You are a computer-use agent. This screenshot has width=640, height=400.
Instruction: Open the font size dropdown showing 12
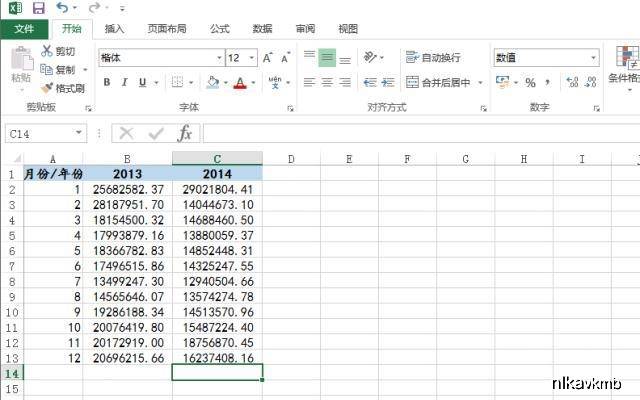click(x=252, y=58)
